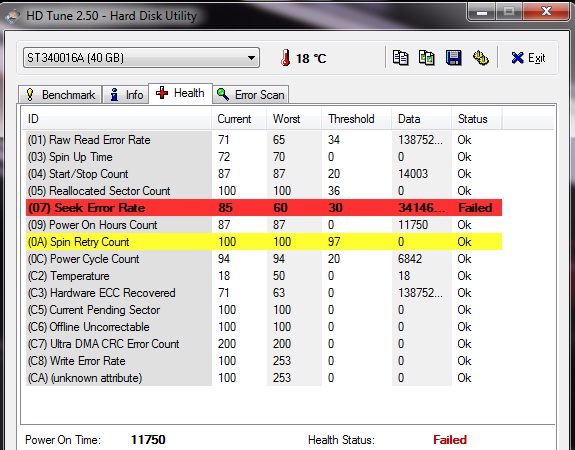
Task: Minimize the HD Tune window
Action: pyautogui.click(x=482, y=12)
